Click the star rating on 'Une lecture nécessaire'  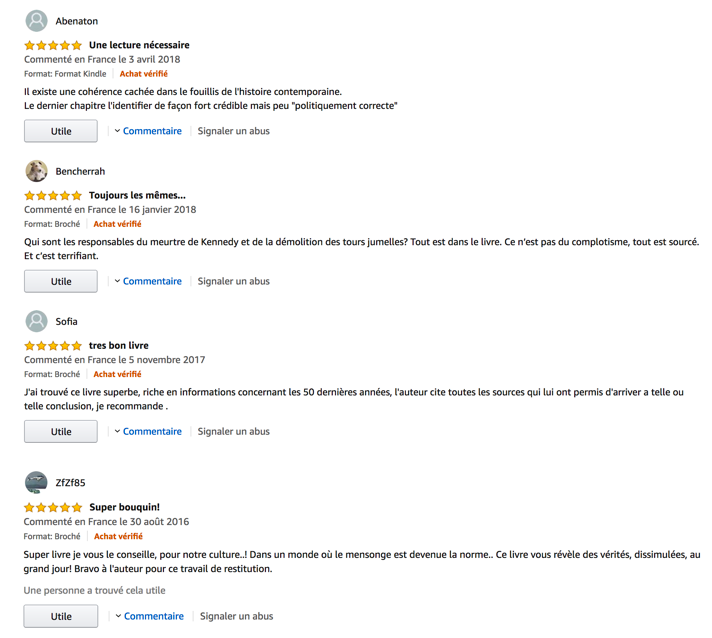53,45
